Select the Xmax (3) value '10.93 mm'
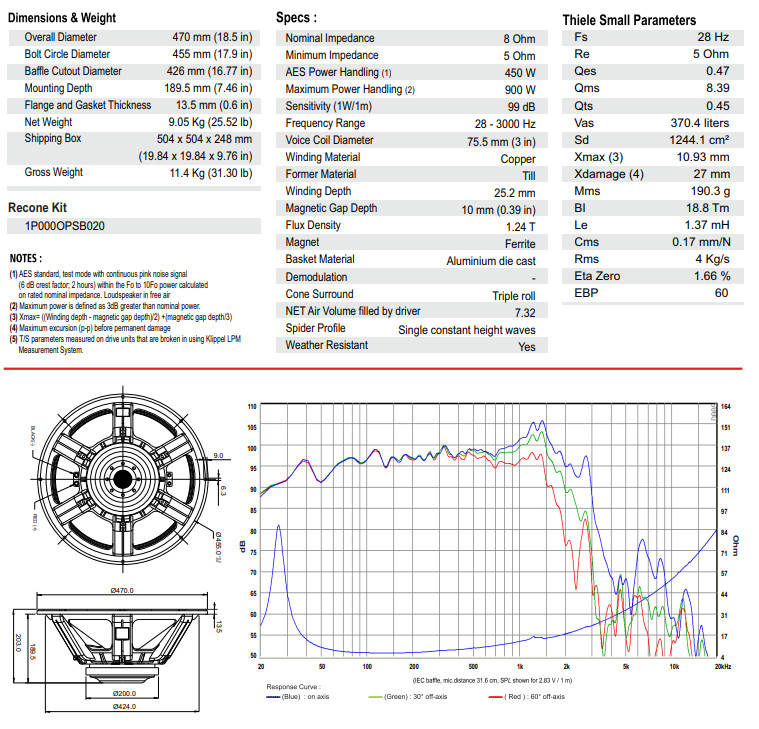 [703, 157]
